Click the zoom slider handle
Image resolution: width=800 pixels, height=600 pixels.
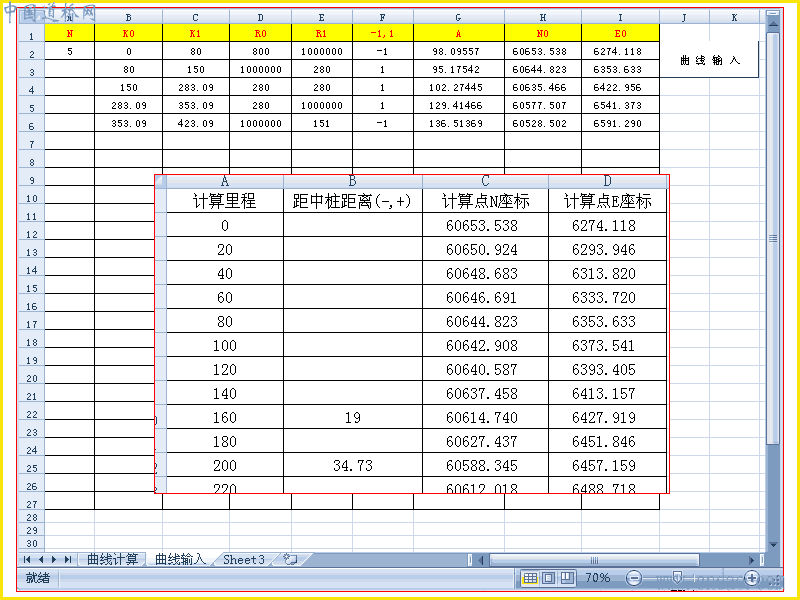[x=678, y=578]
